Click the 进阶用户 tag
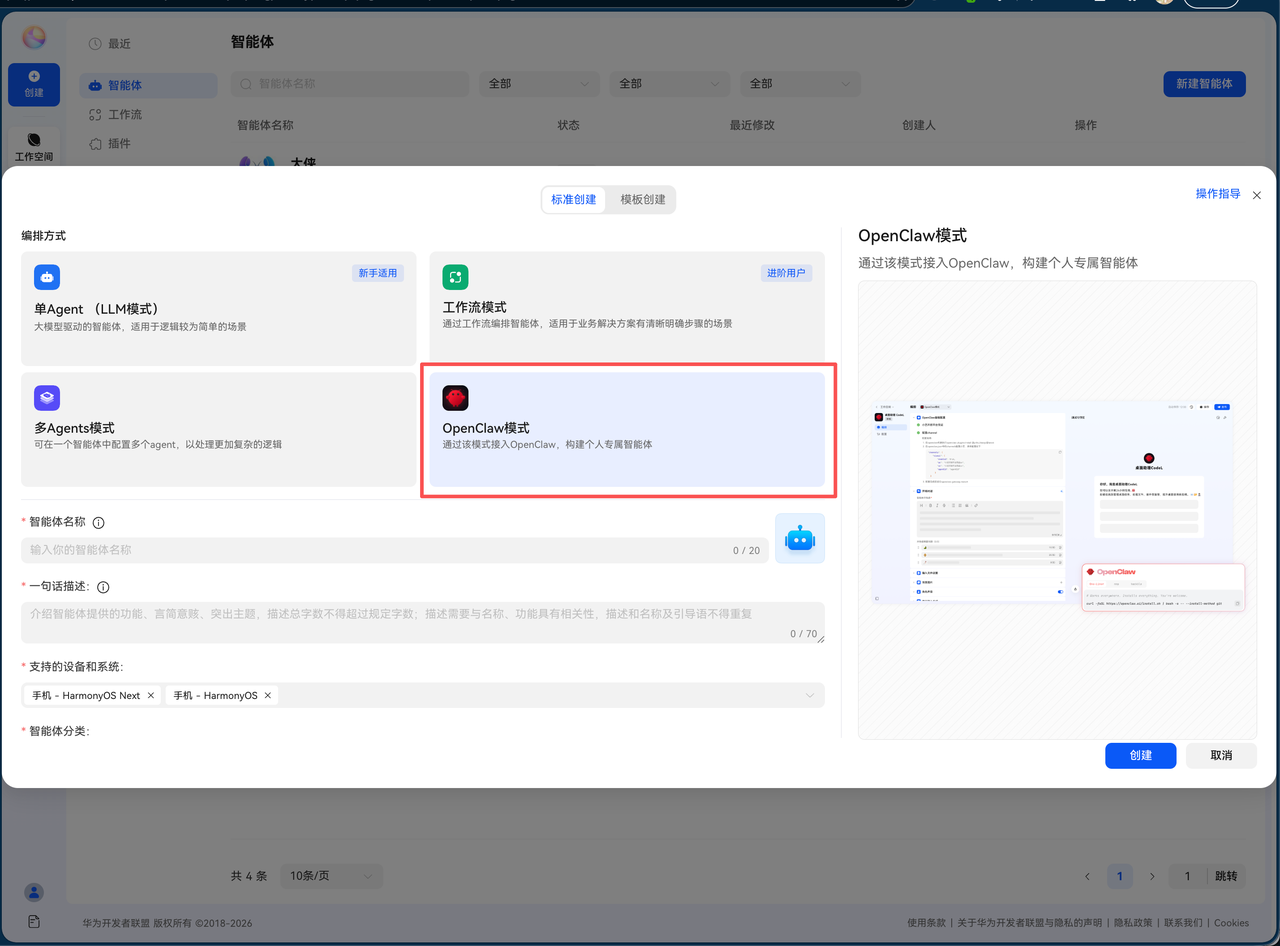 pyautogui.click(x=786, y=273)
